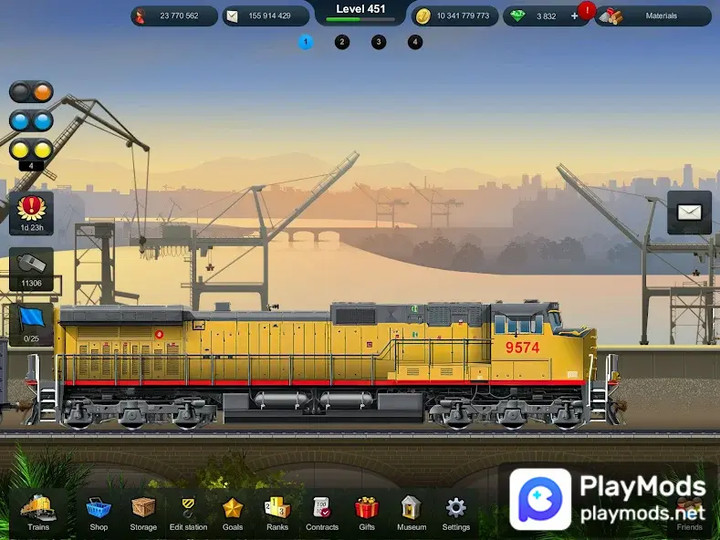Click the green gem icon
720x540 pixels.
[x=518, y=16]
